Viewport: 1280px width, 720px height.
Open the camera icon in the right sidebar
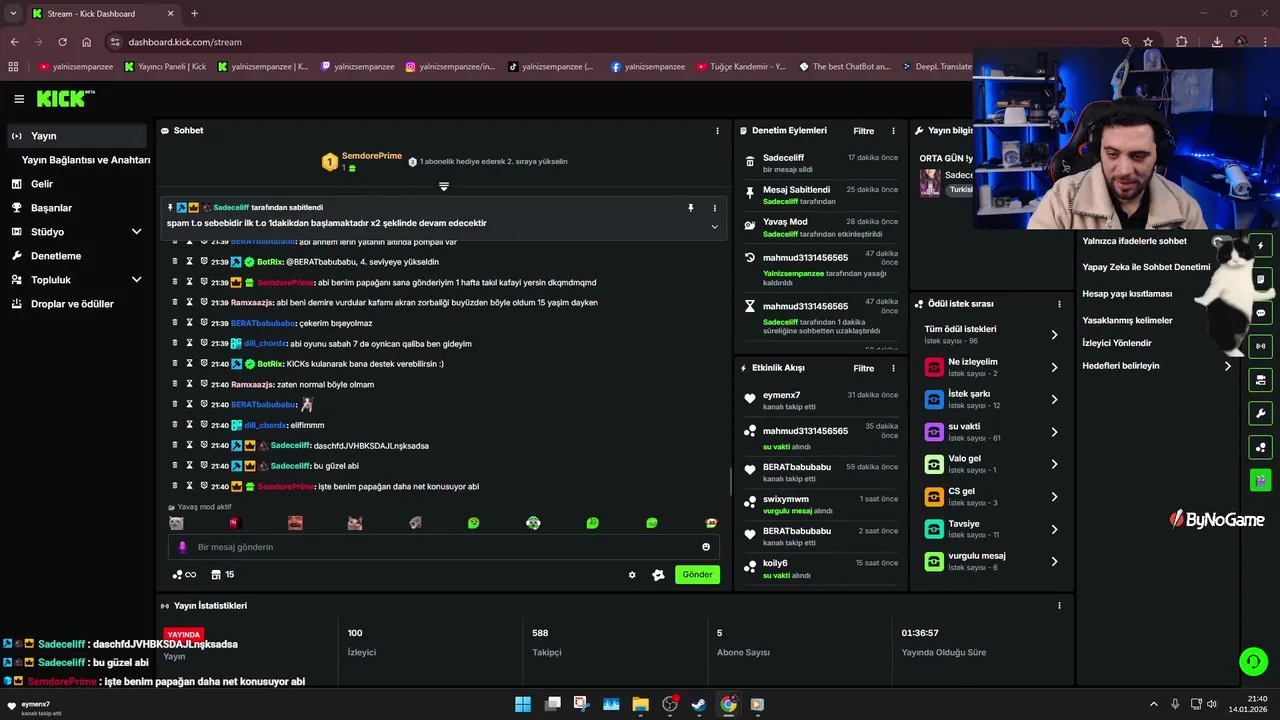1260,380
